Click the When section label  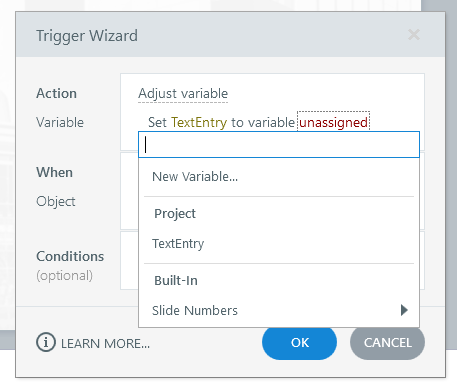54,172
